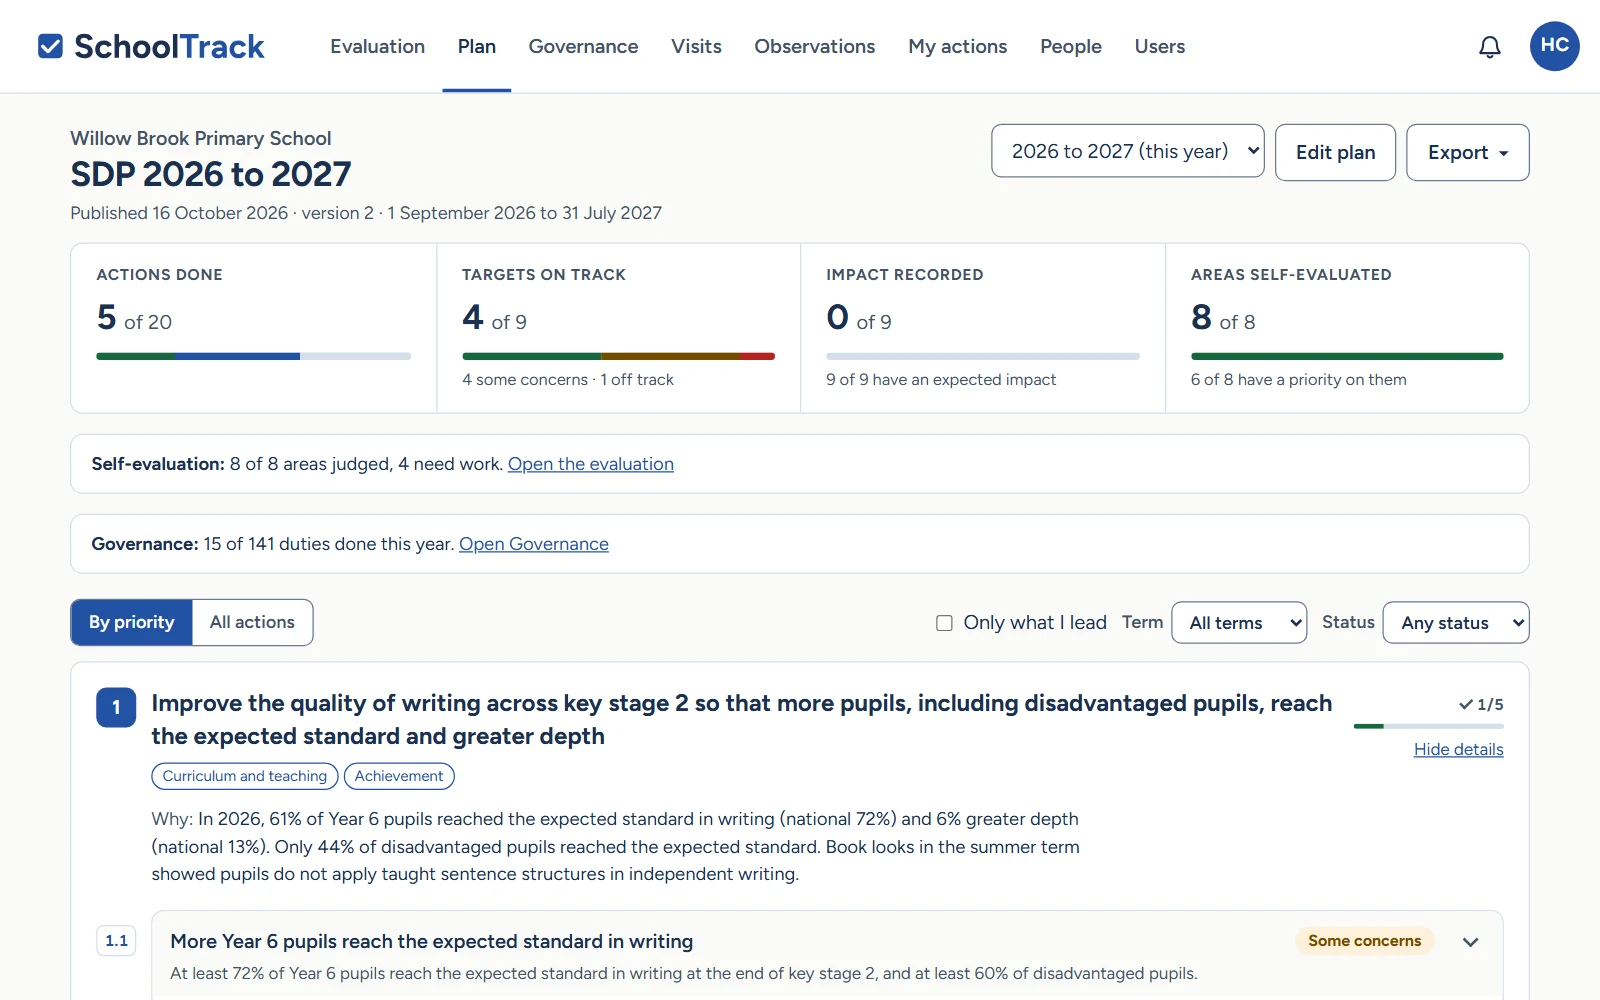Go to Observations tab
The height and width of the screenshot is (1000, 1600).
pos(814,46)
